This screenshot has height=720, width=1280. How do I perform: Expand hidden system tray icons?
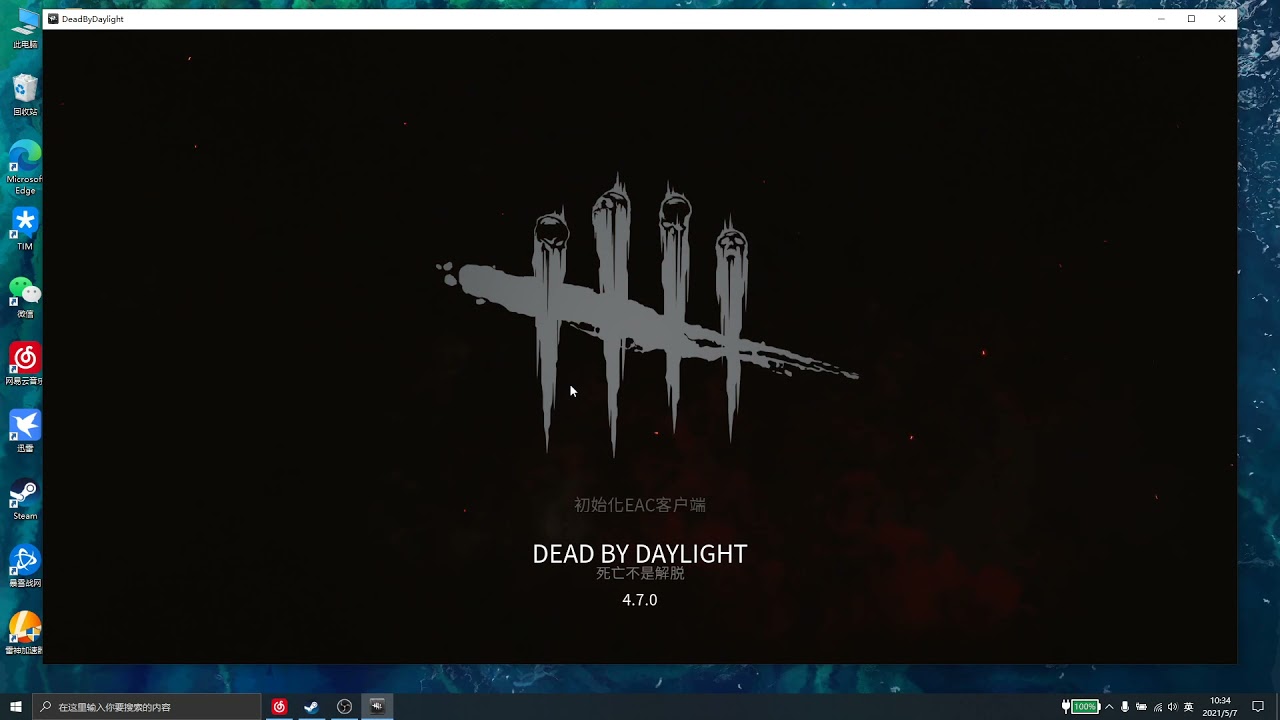[1109, 707]
